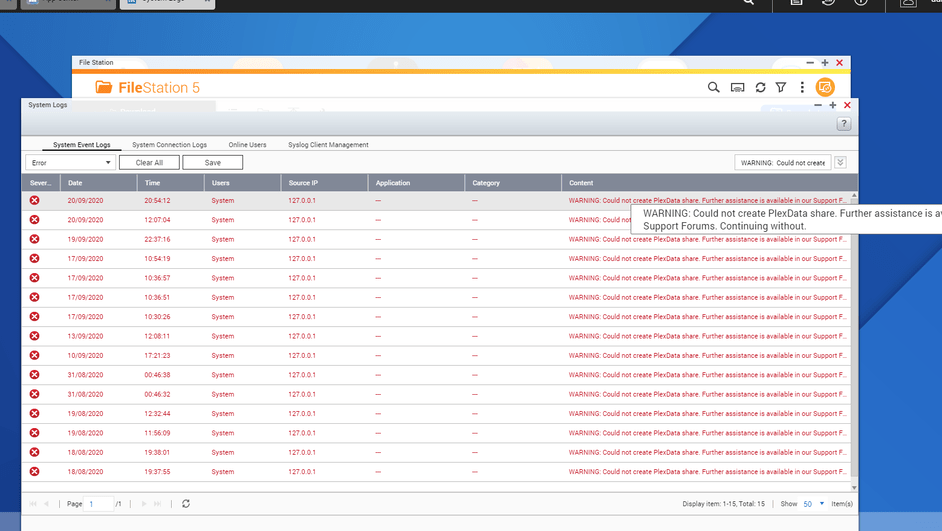Select date 10/09/2020 cell
Viewport: 942px width, 531px height.
click(85, 356)
